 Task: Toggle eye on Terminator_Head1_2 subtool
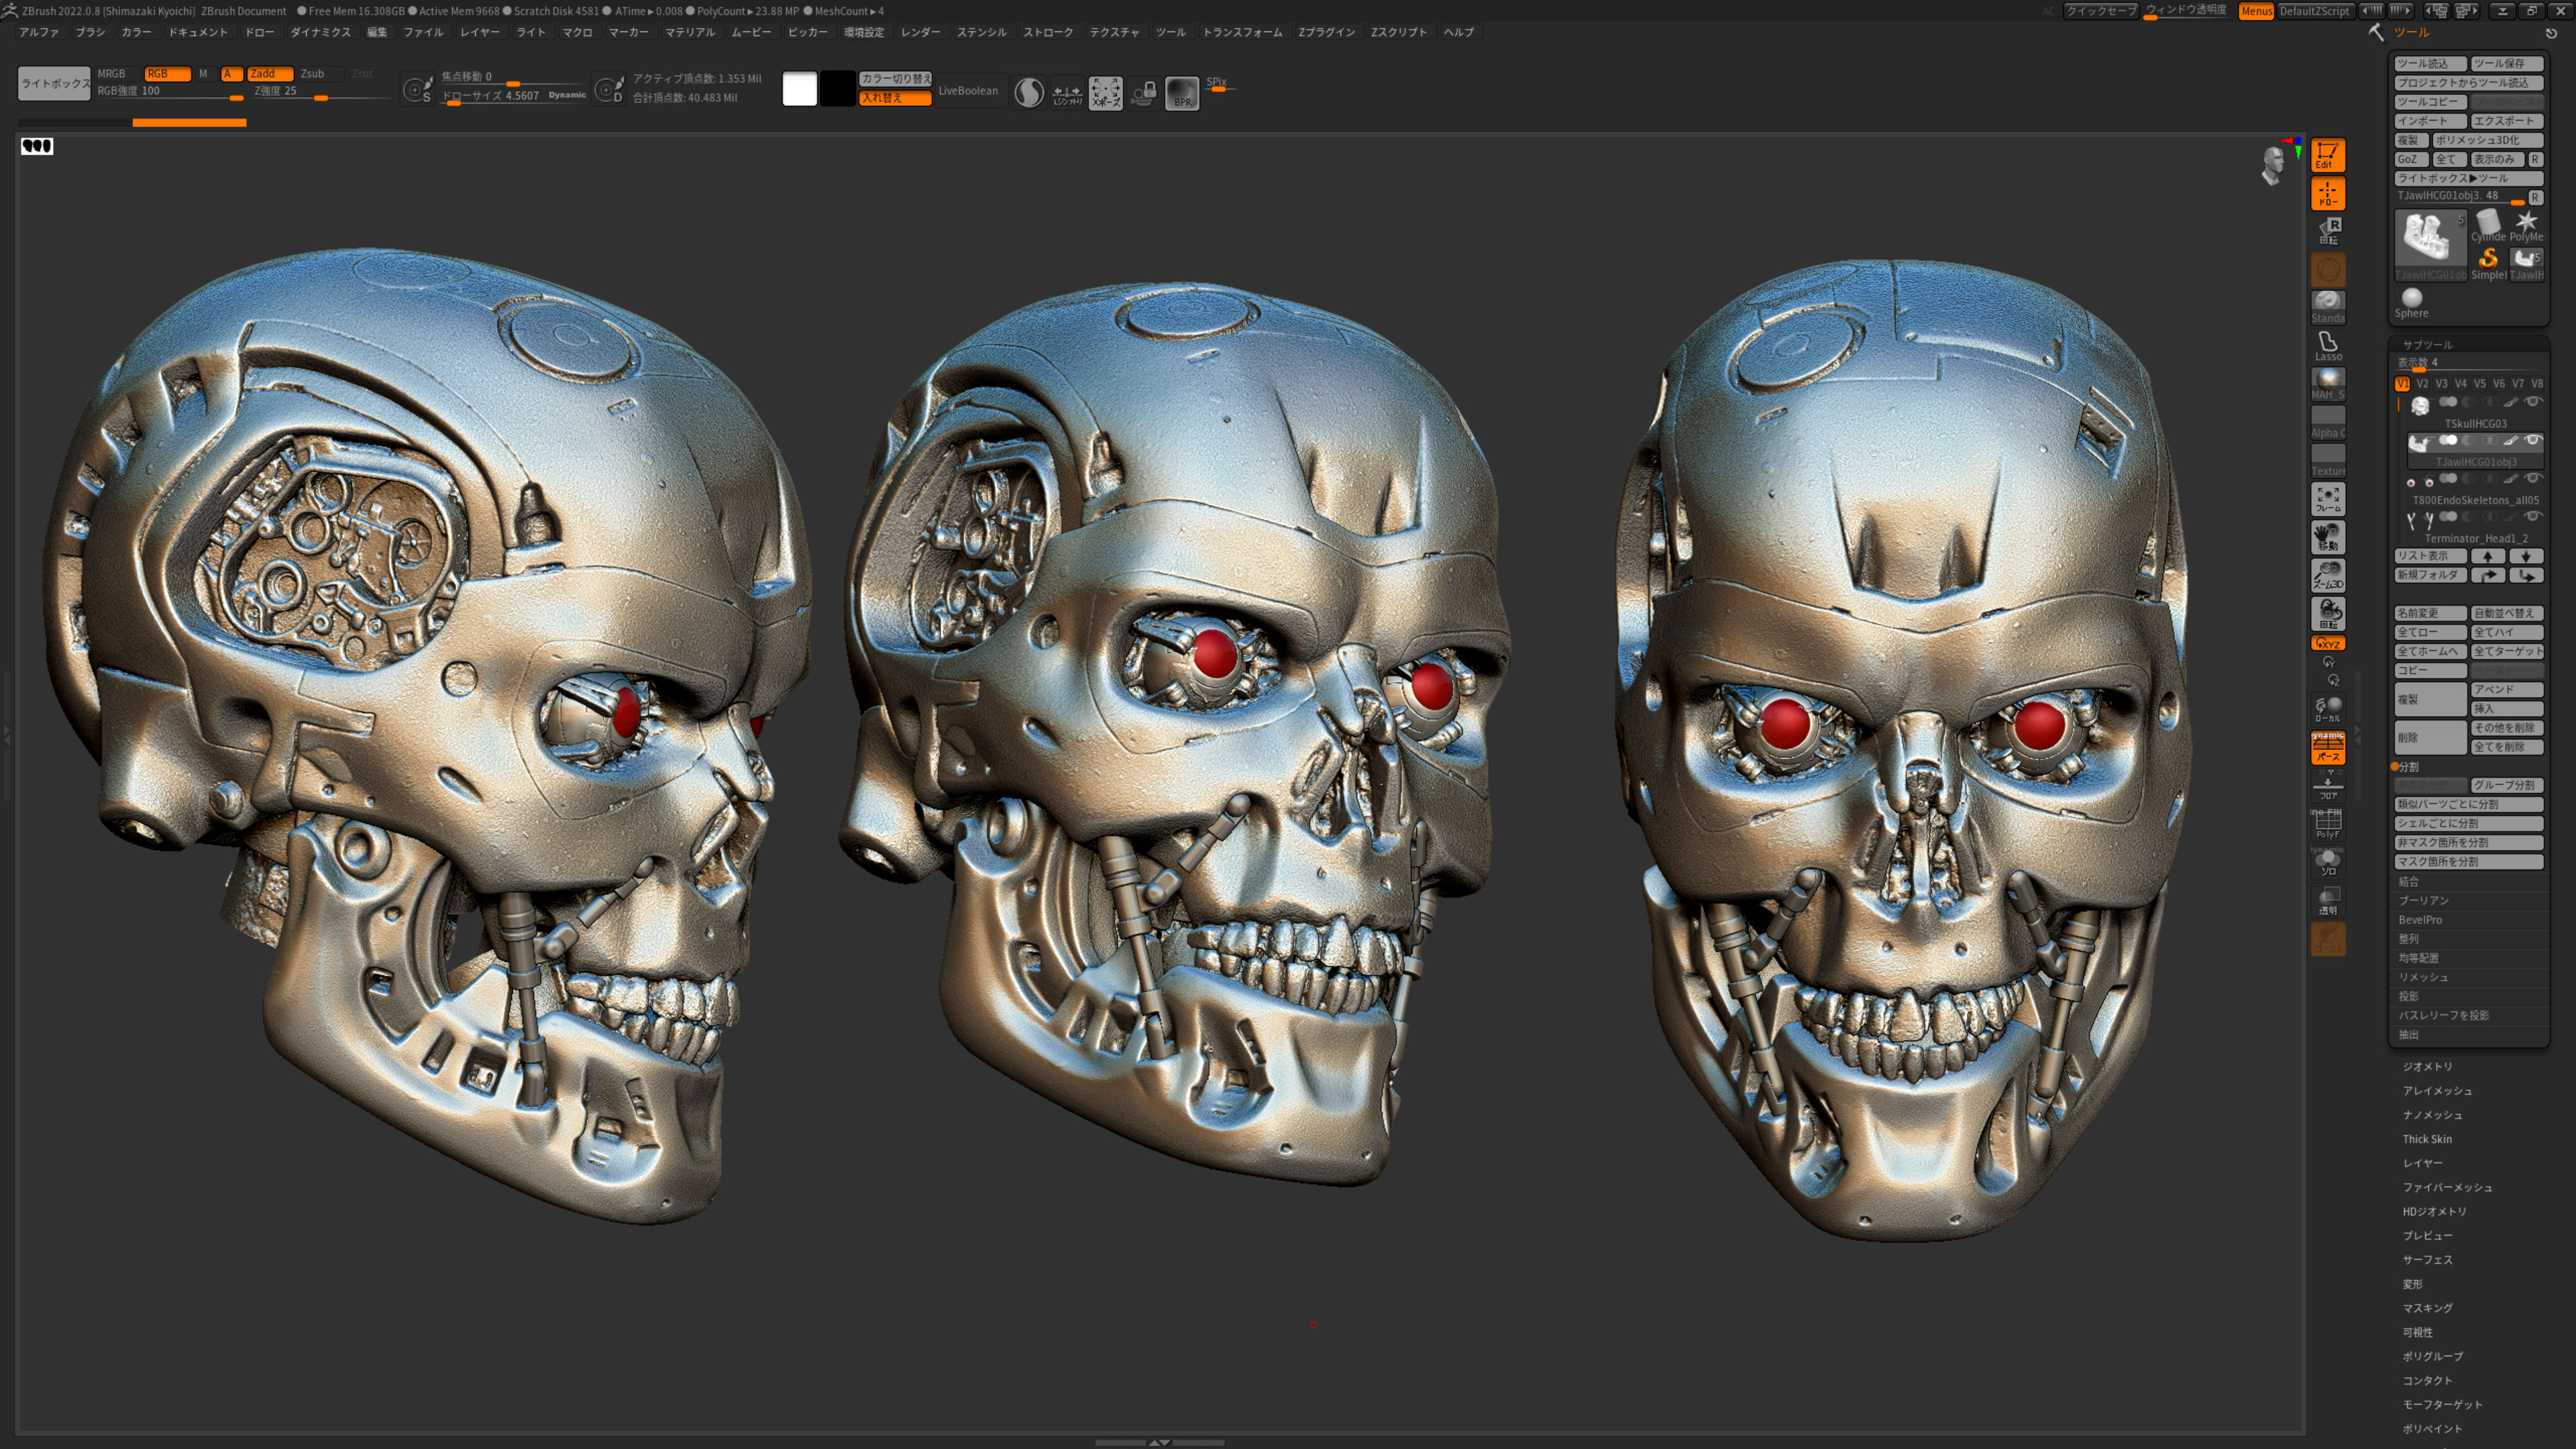point(2533,516)
